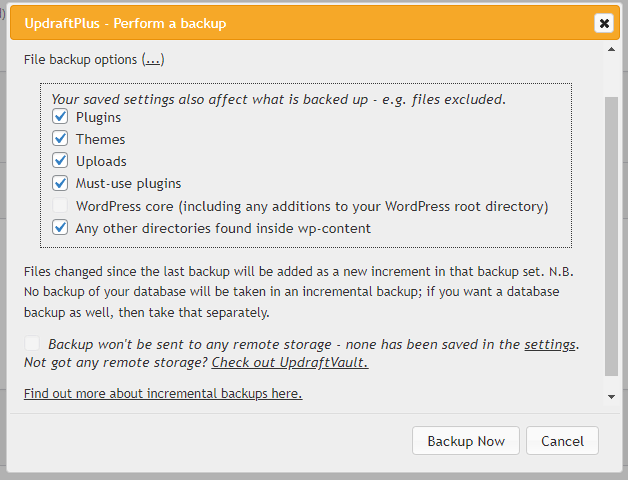This screenshot has width=628, height=480.
Task: Toggle the Must-use plugins checkbox
Action: [x=60, y=183]
